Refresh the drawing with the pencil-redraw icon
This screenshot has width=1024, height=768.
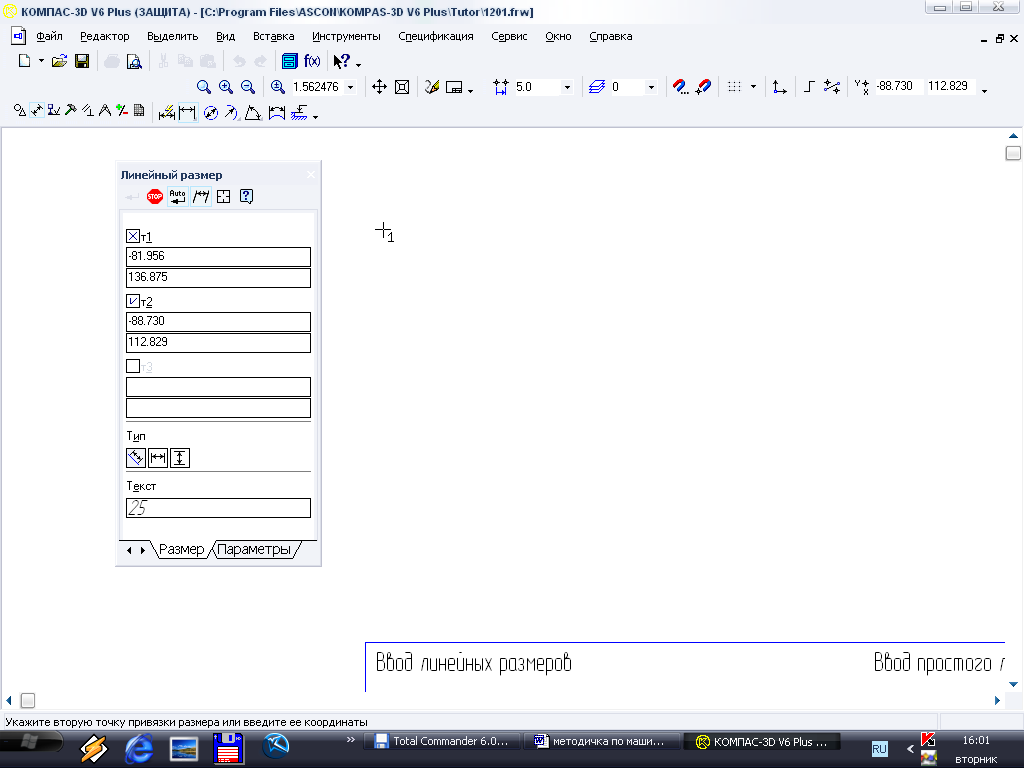pos(432,87)
